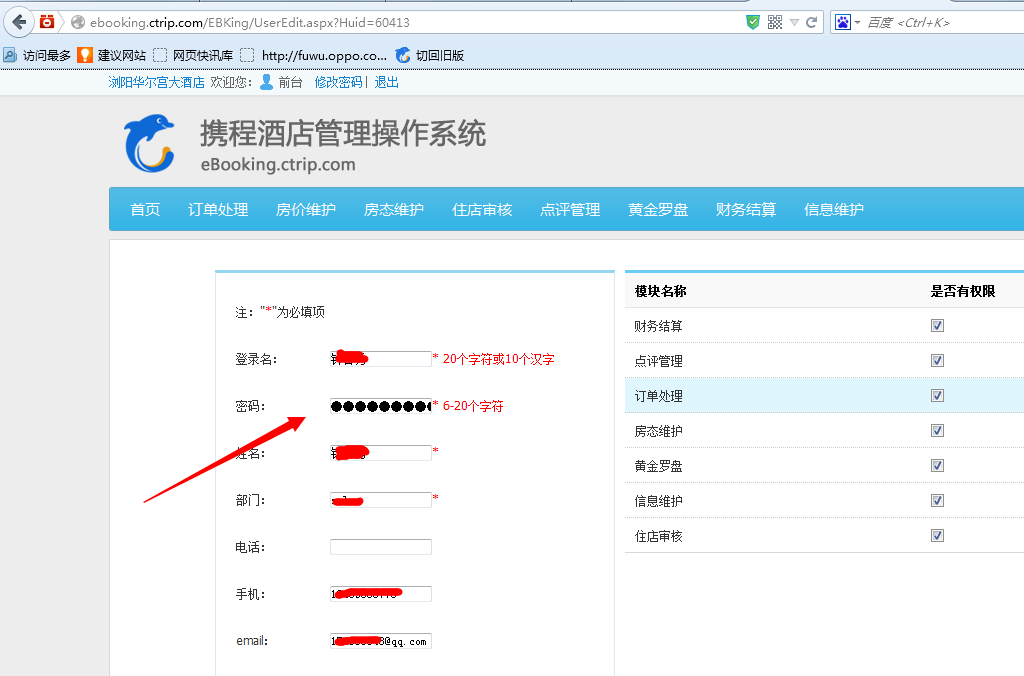Viewport: 1024px width, 676px height.
Task: Click the red bookmark icon beside back button
Action: (x=47, y=22)
